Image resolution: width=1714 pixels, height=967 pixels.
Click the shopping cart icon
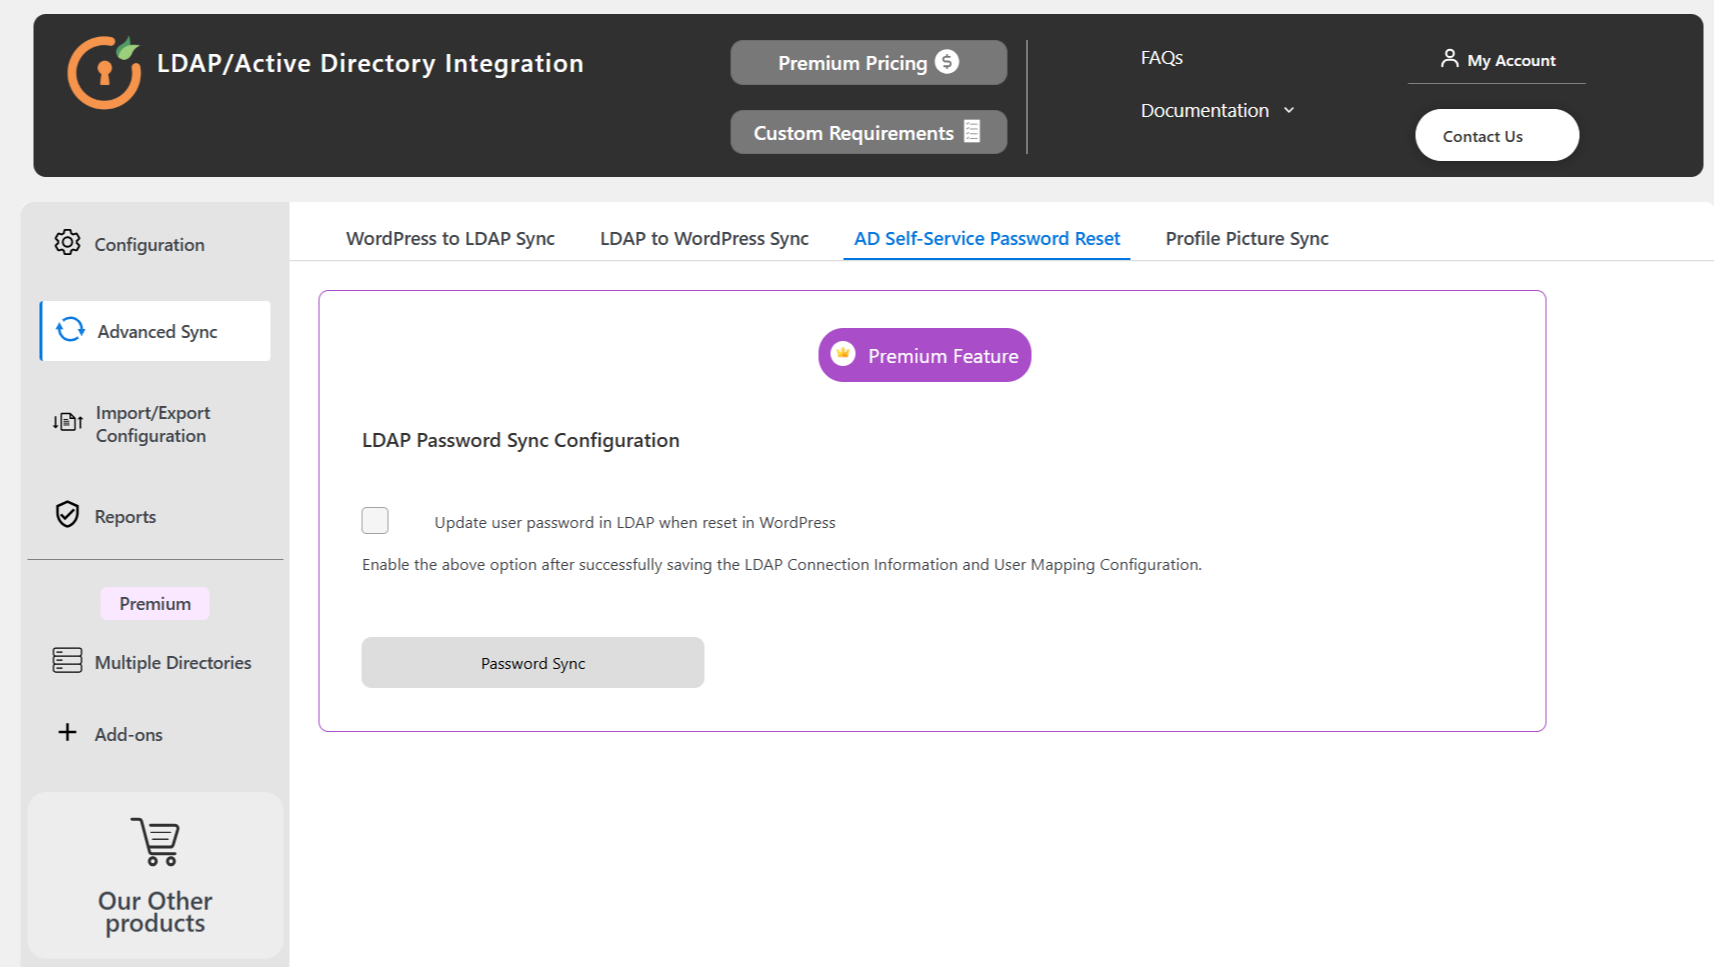(156, 842)
